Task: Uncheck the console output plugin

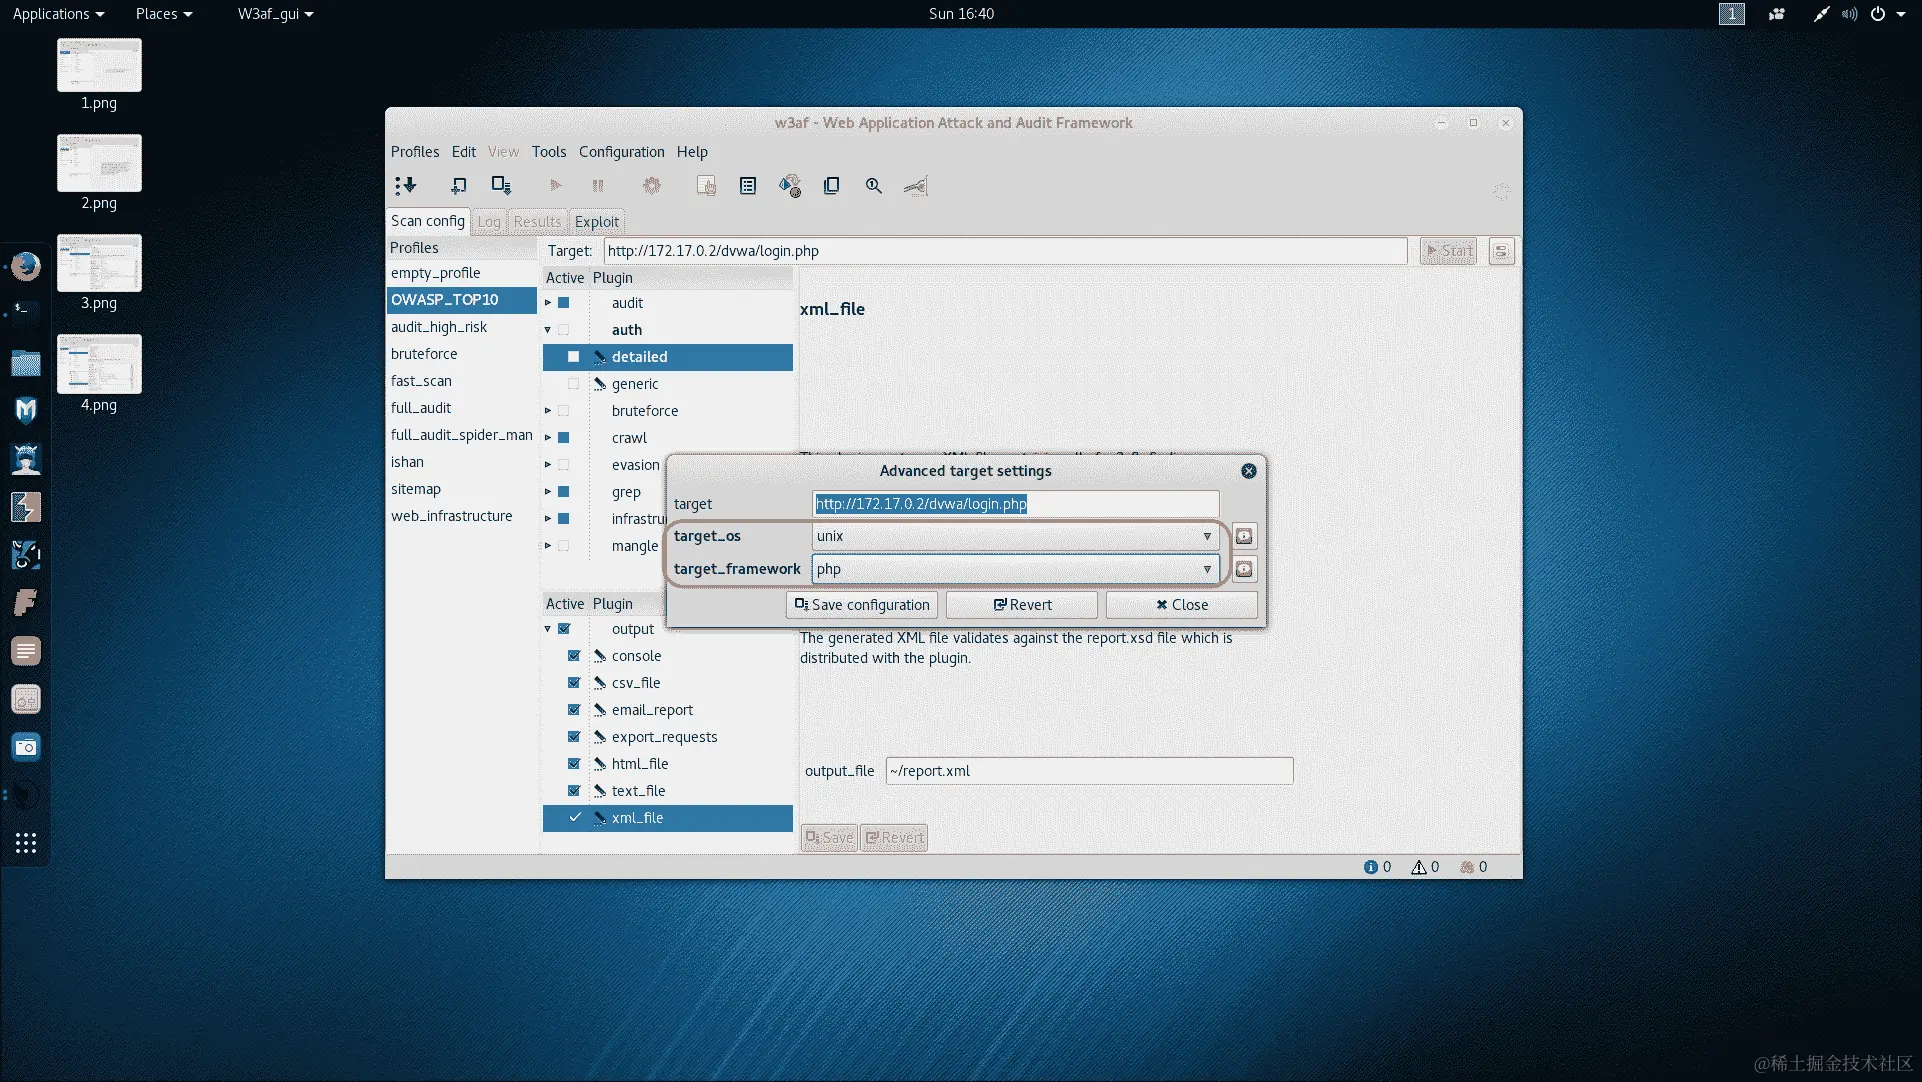Action: [x=573, y=656]
